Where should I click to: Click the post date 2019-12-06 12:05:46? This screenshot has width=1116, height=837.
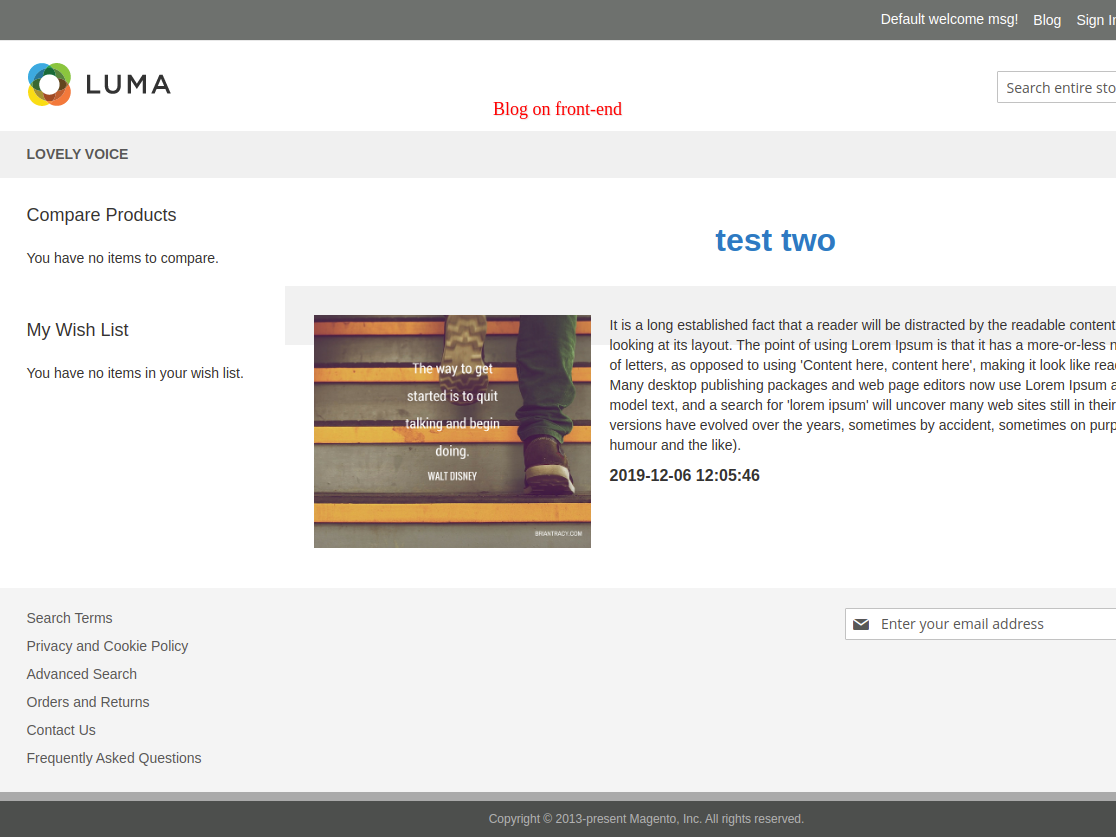684,475
